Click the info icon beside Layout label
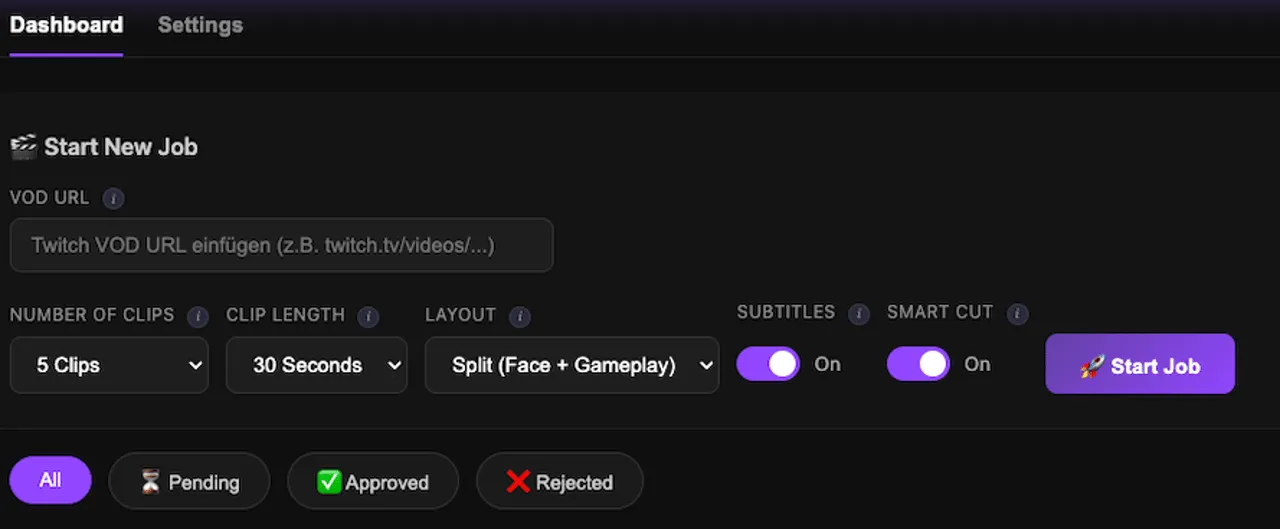This screenshot has width=1280, height=529. tap(520, 316)
